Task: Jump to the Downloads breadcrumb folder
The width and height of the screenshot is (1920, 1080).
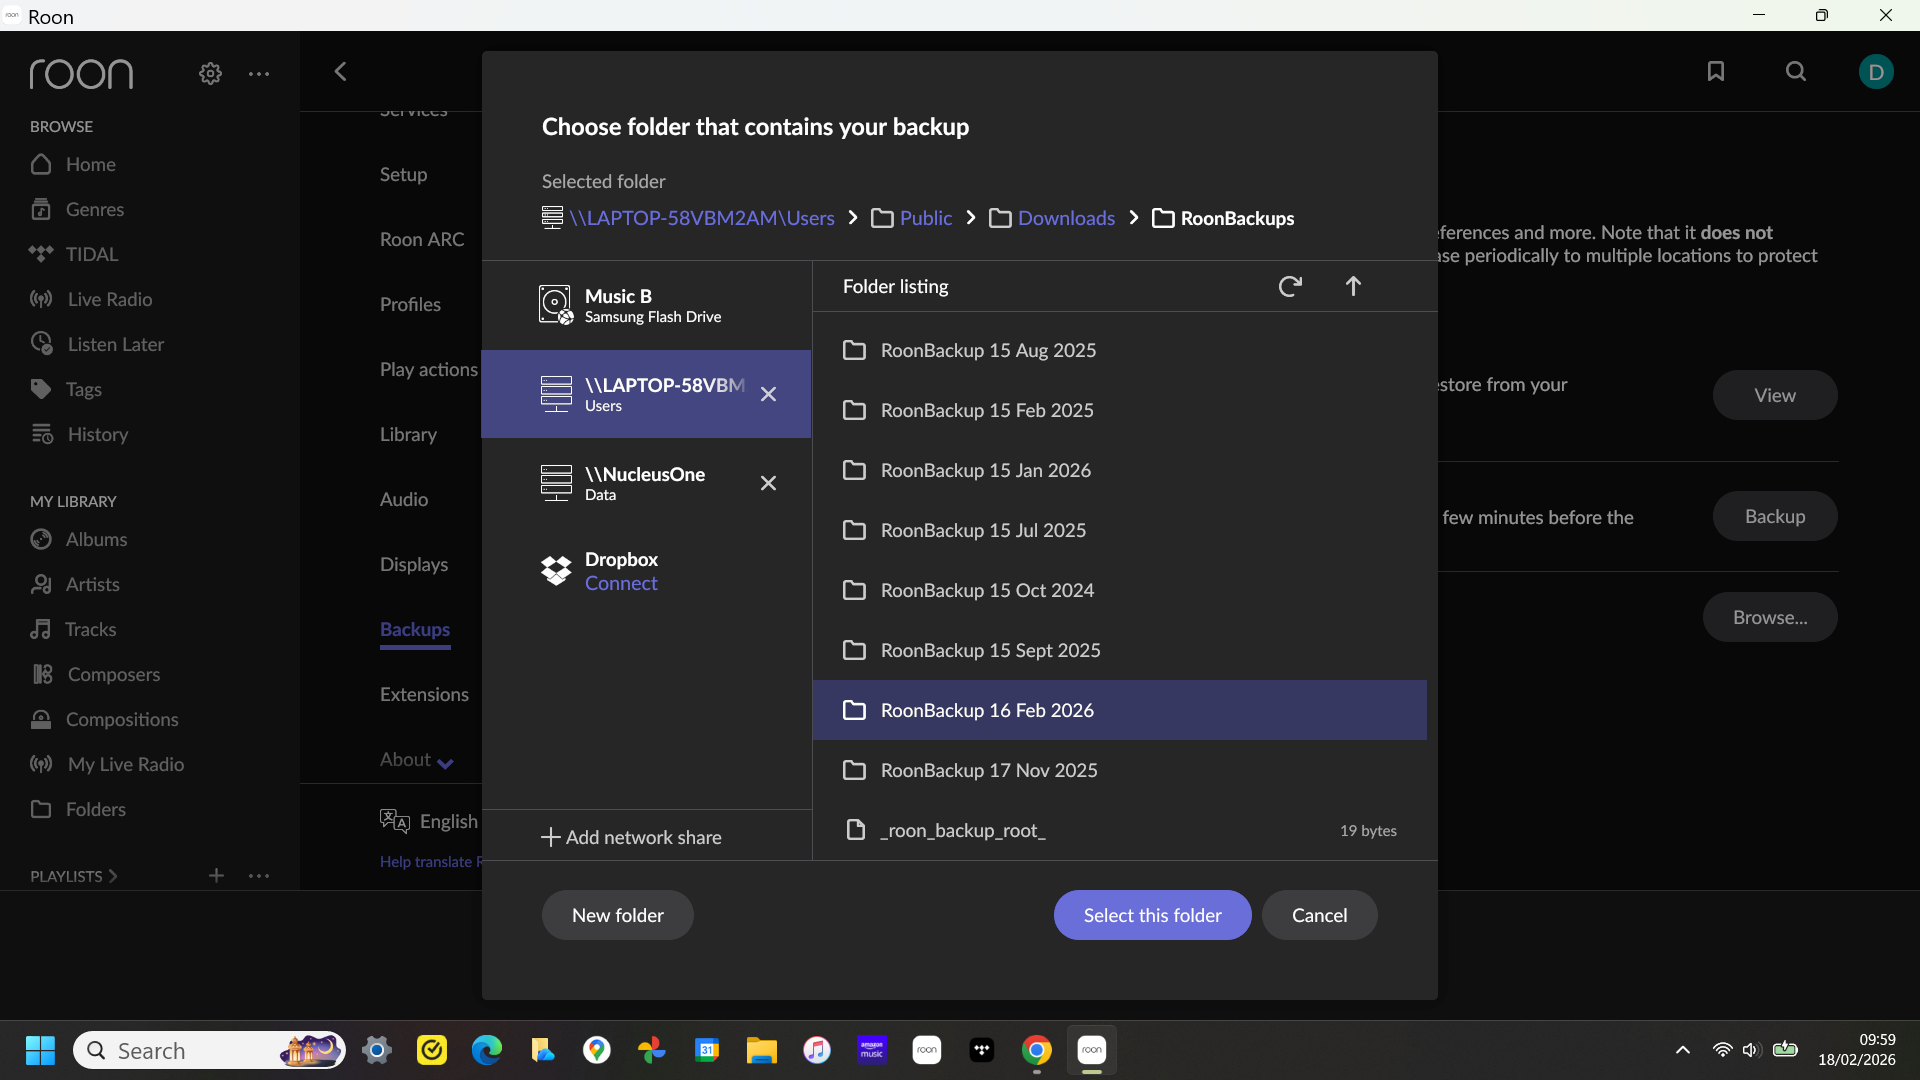Action: (x=1065, y=218)
